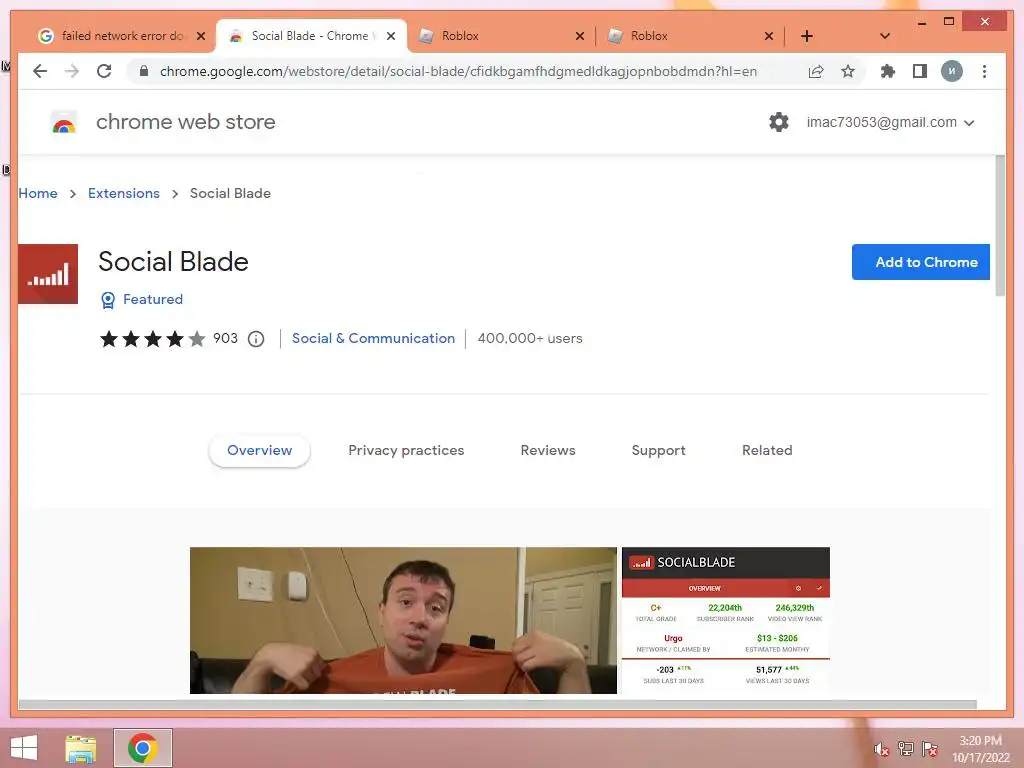Open Web Store settings gear
1024x768 pixels.
pos(778,122)
